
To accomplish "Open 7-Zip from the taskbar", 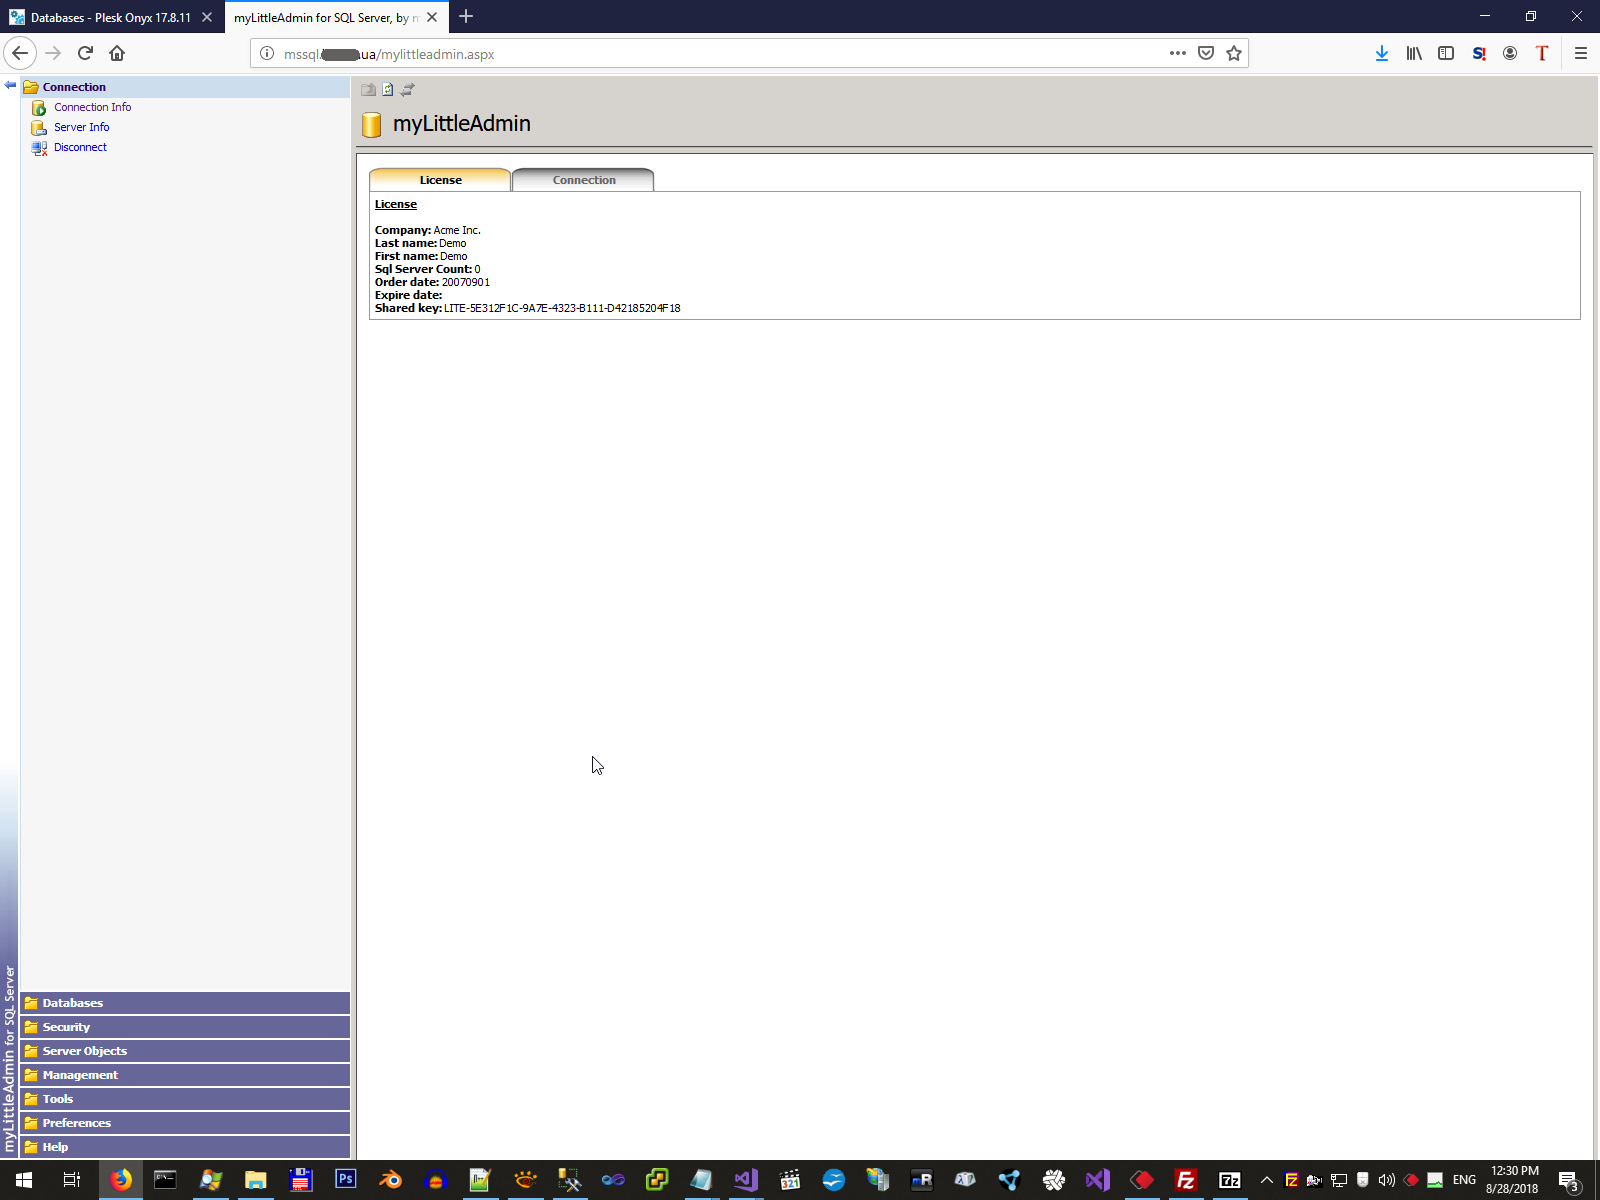I will click(x=1230, y=1180).
